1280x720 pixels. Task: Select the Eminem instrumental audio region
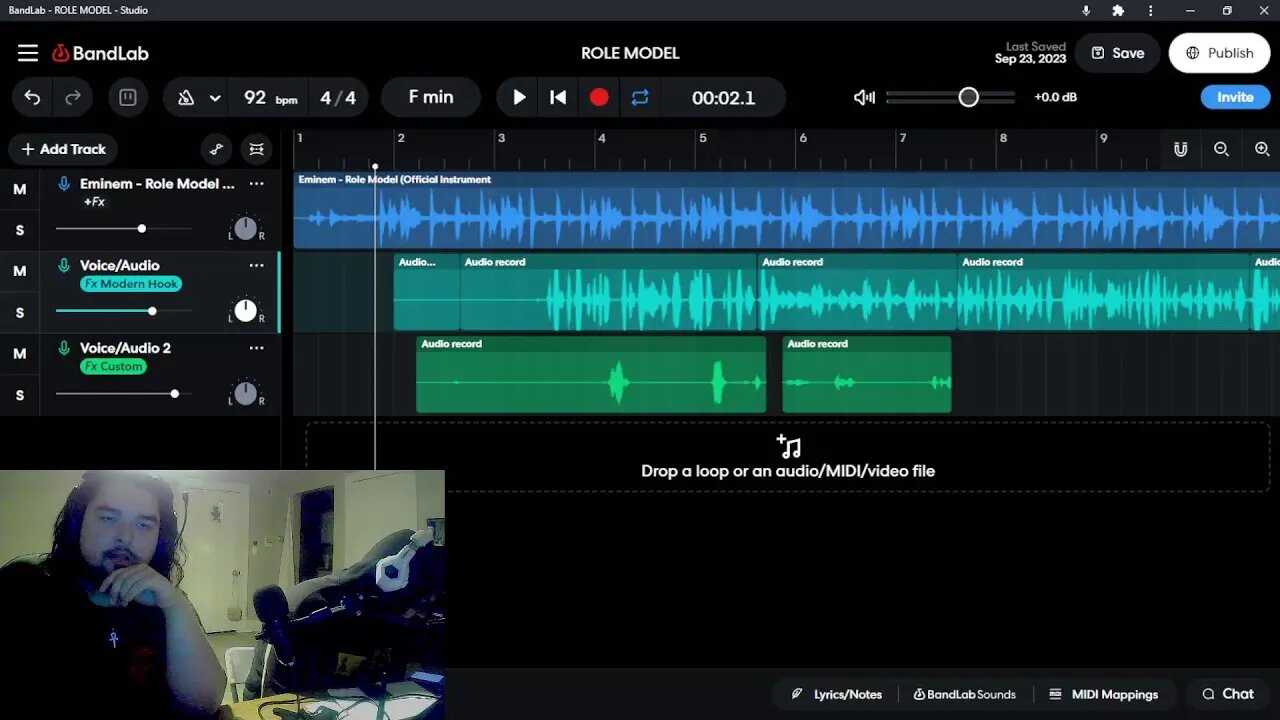787,211
